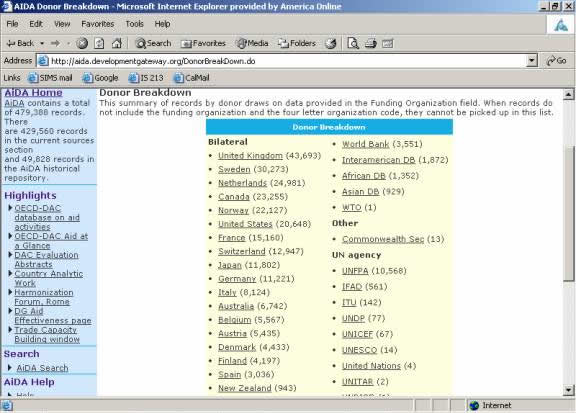Click the Asian DB link
The width and height of the screenshot is (576, 413).
360,191
